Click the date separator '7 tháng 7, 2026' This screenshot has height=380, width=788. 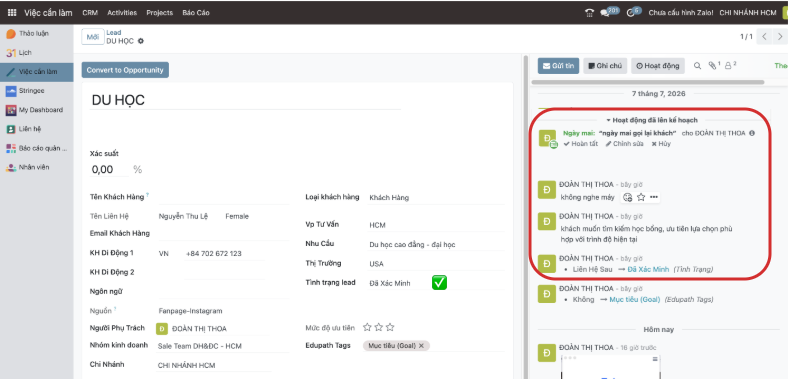click(x=658, y=93)
